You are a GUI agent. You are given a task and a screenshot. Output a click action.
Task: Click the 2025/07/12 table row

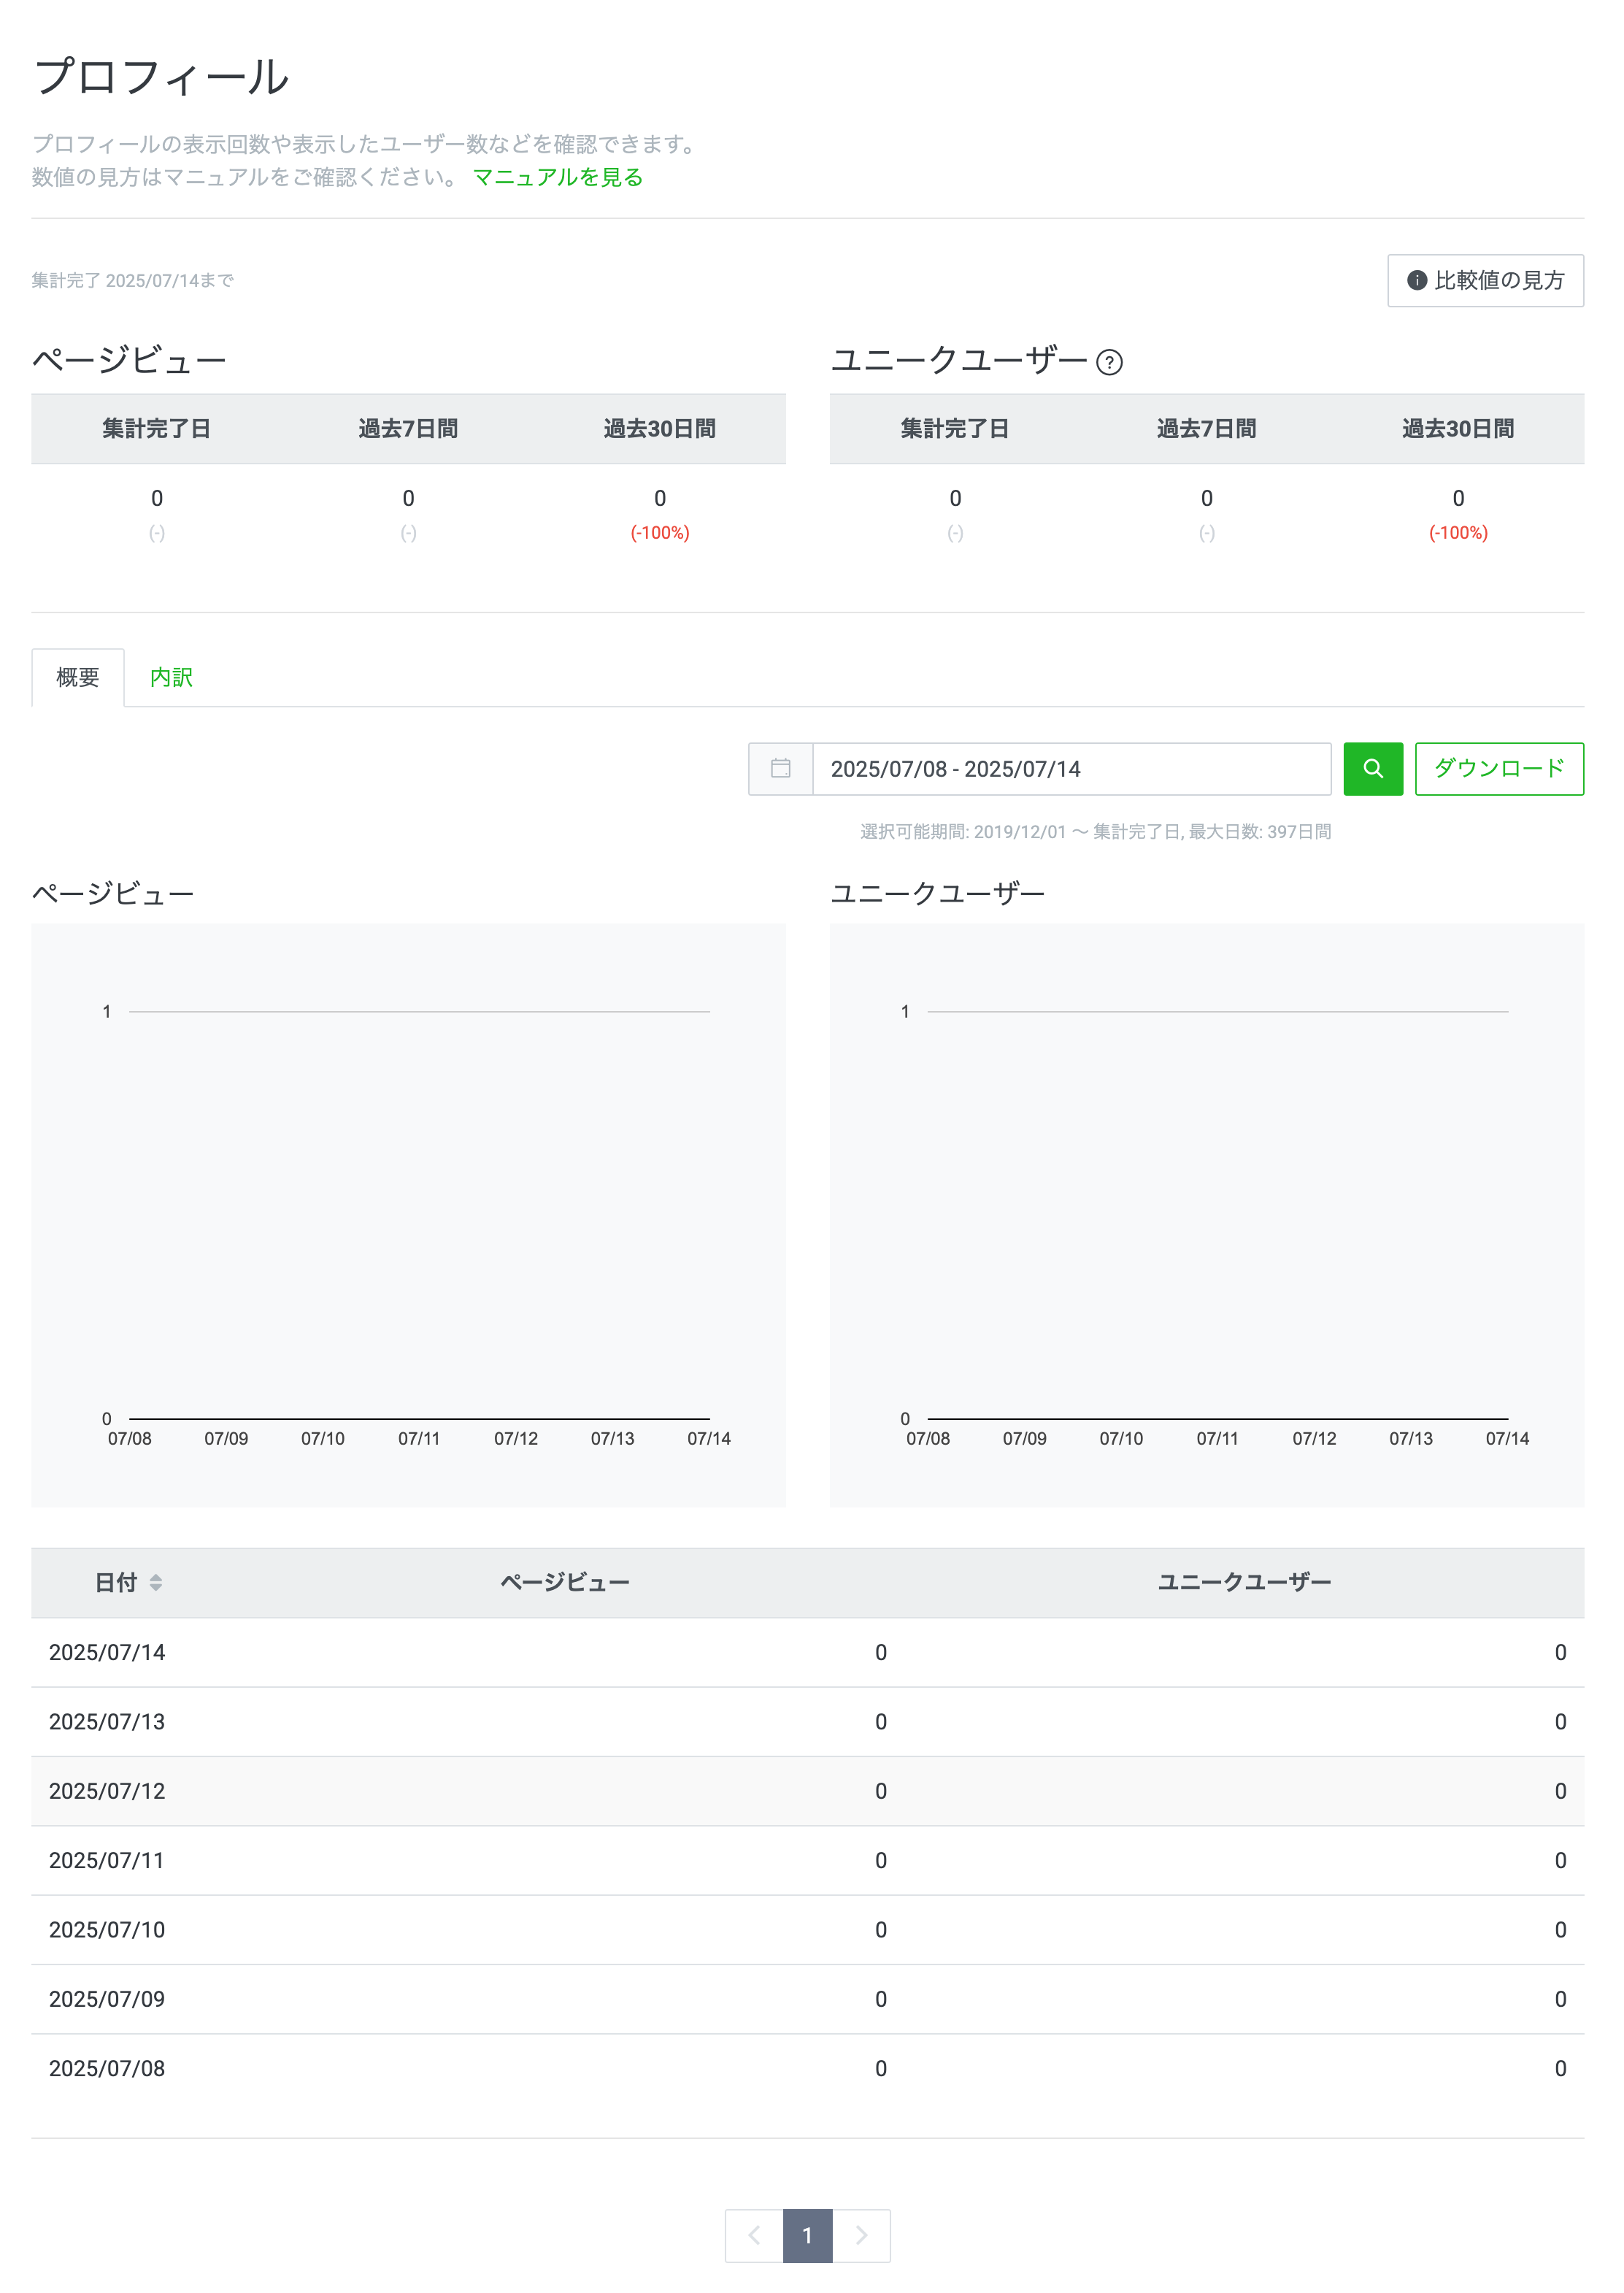(807, 1791)
